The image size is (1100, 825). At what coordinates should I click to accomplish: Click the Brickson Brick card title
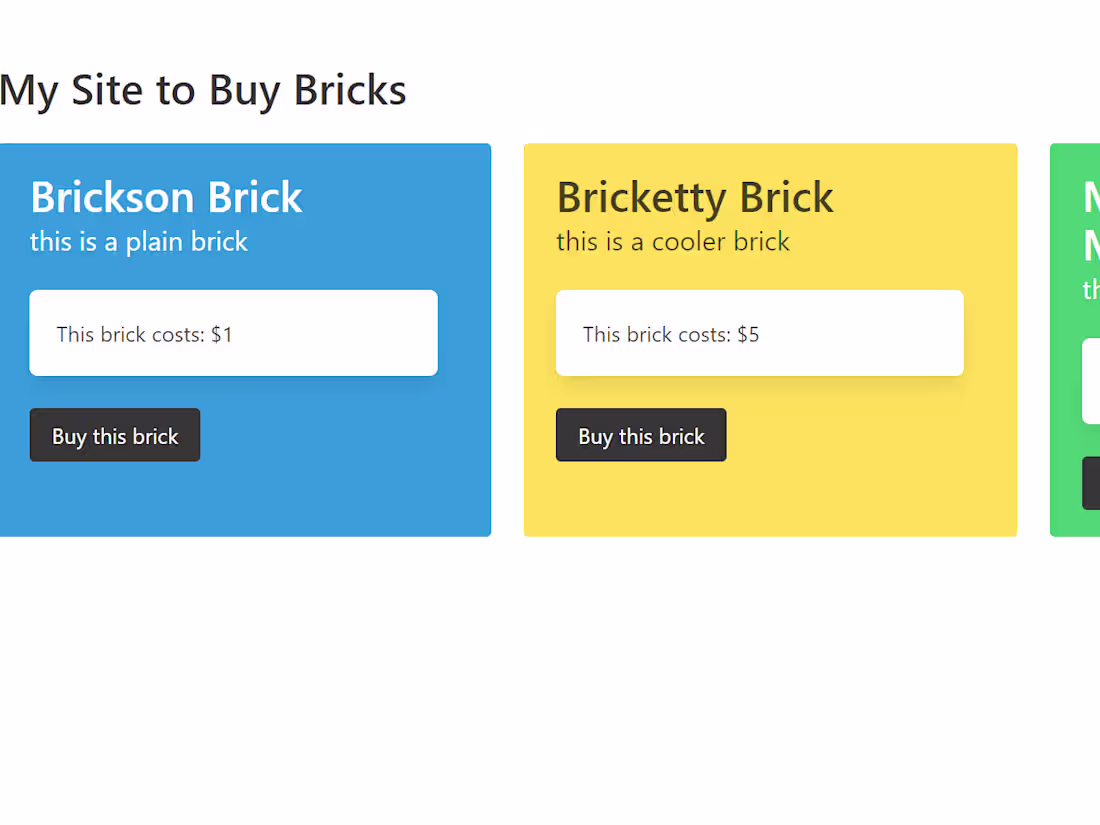click(165, 197)
